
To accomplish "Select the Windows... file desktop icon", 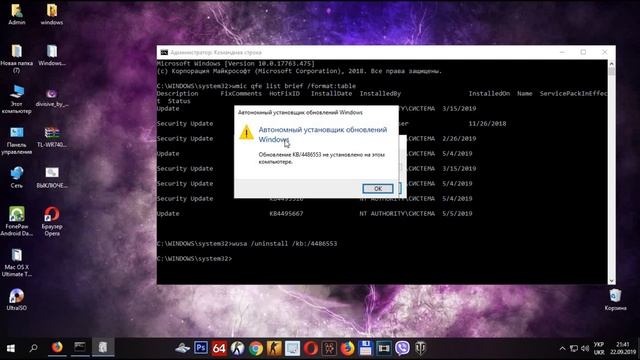I will pyautogui.click(x=52, y=55).
